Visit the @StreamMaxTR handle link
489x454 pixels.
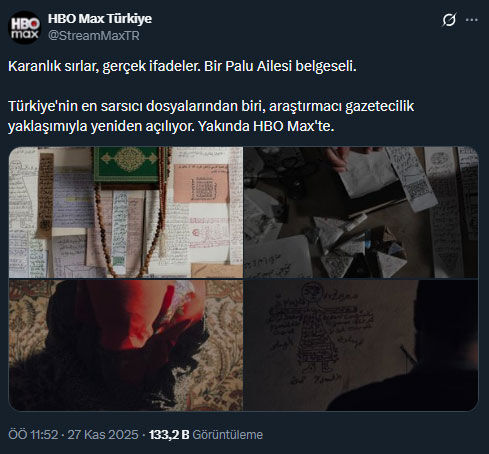point(94,36)
